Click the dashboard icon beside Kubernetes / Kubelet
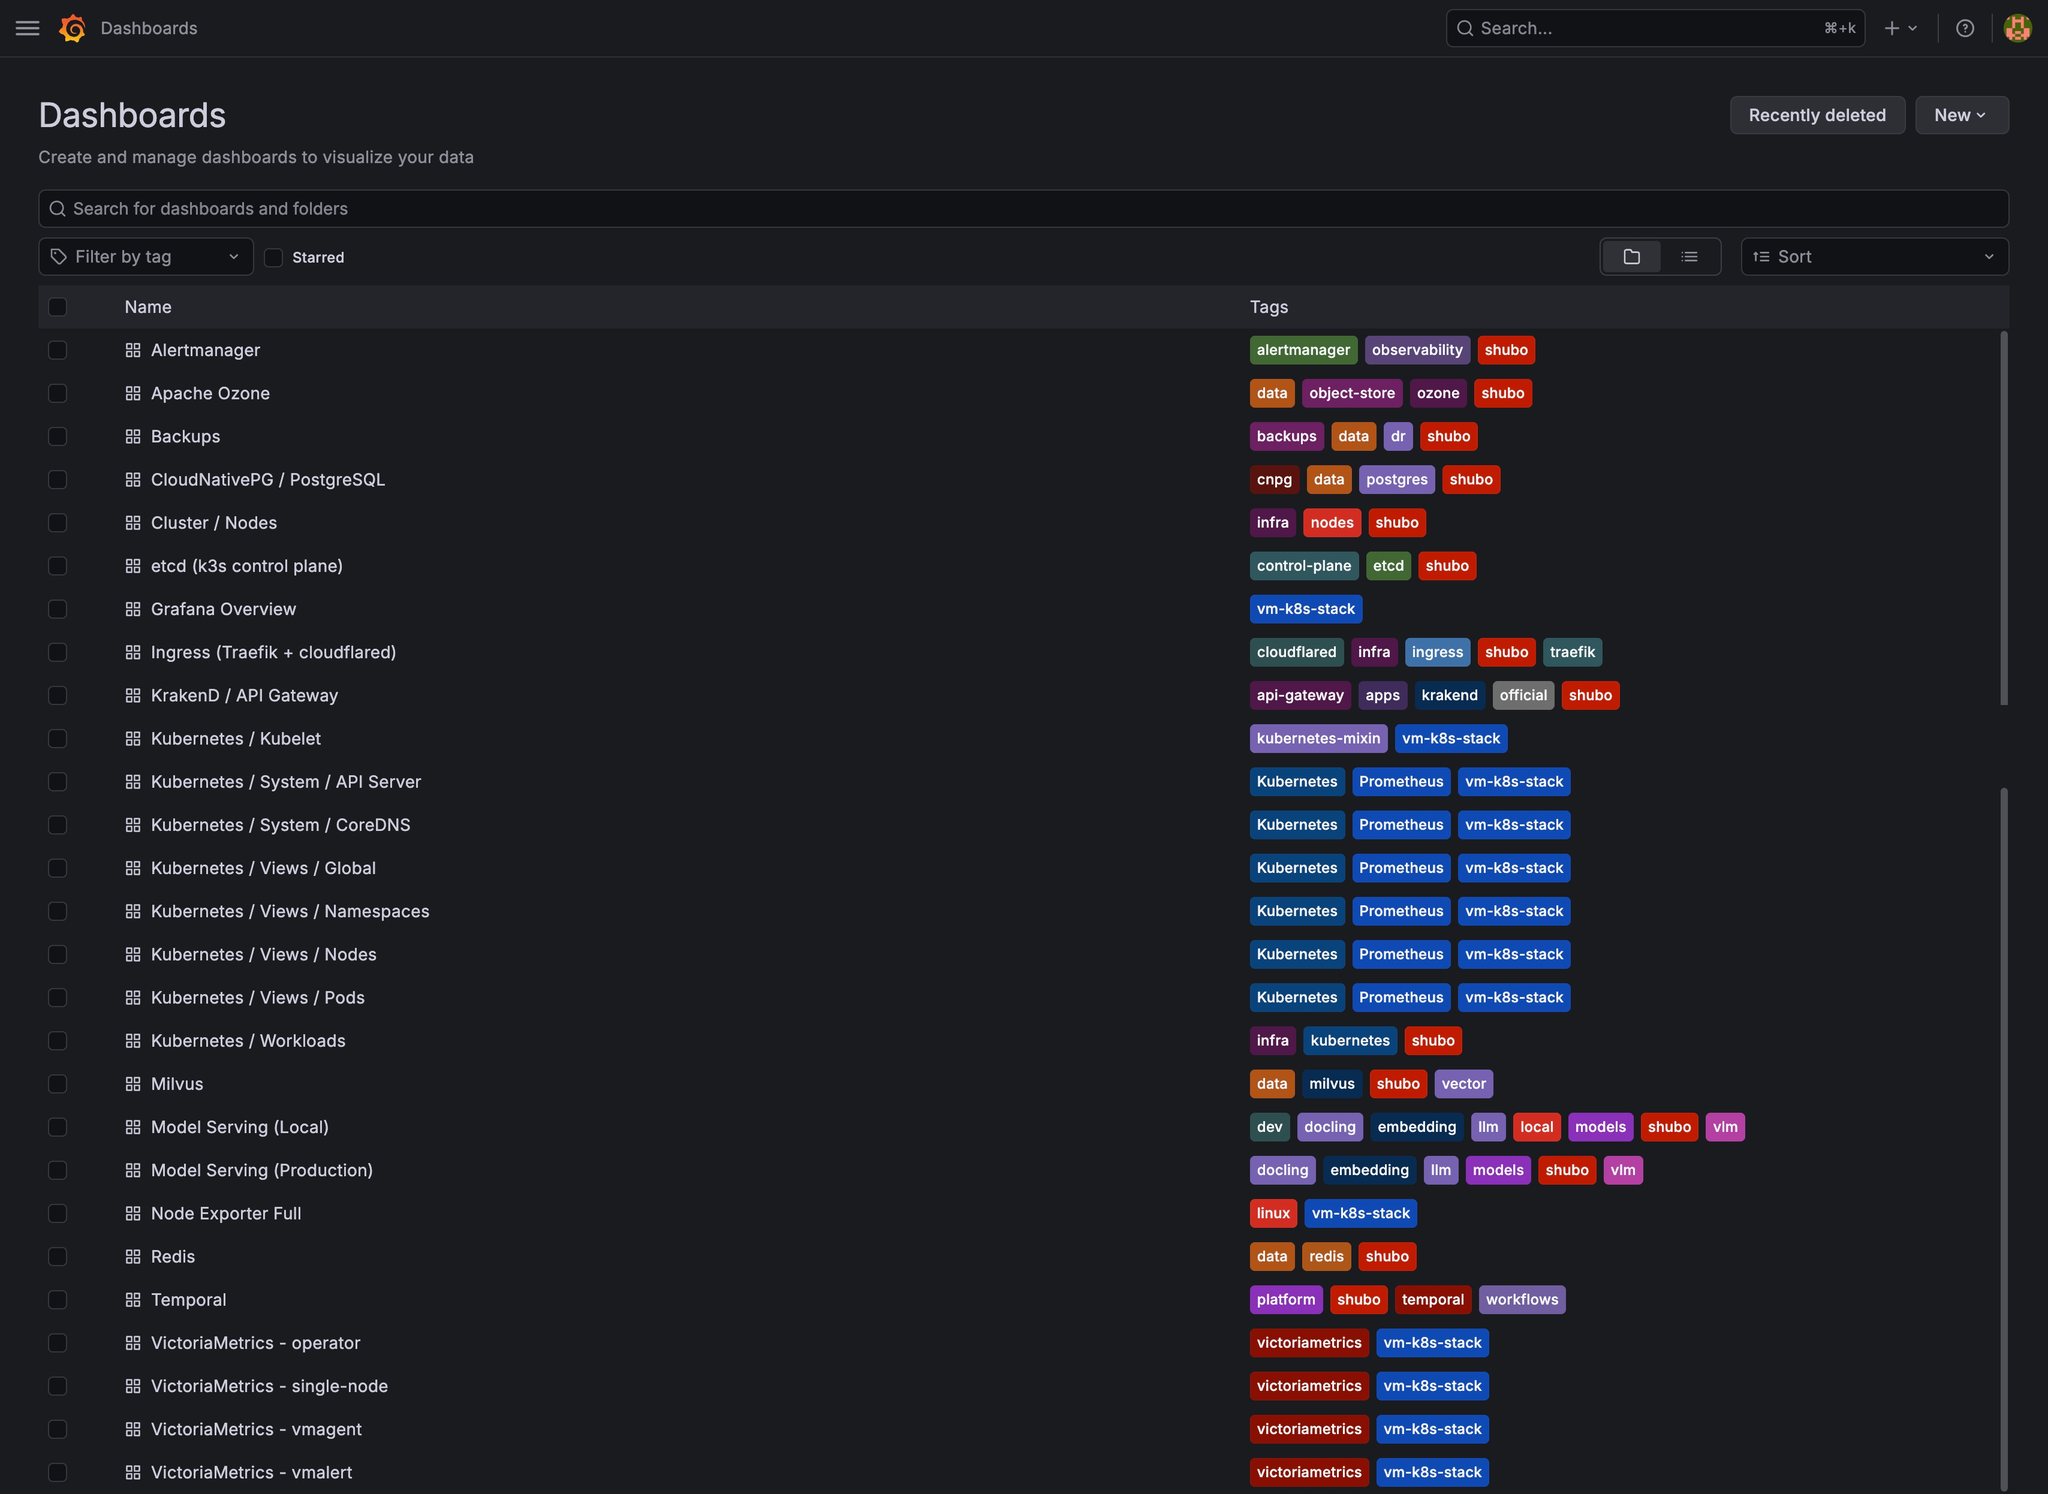Viewport: 2048px width, 1494px height. (x=133, y=739)
